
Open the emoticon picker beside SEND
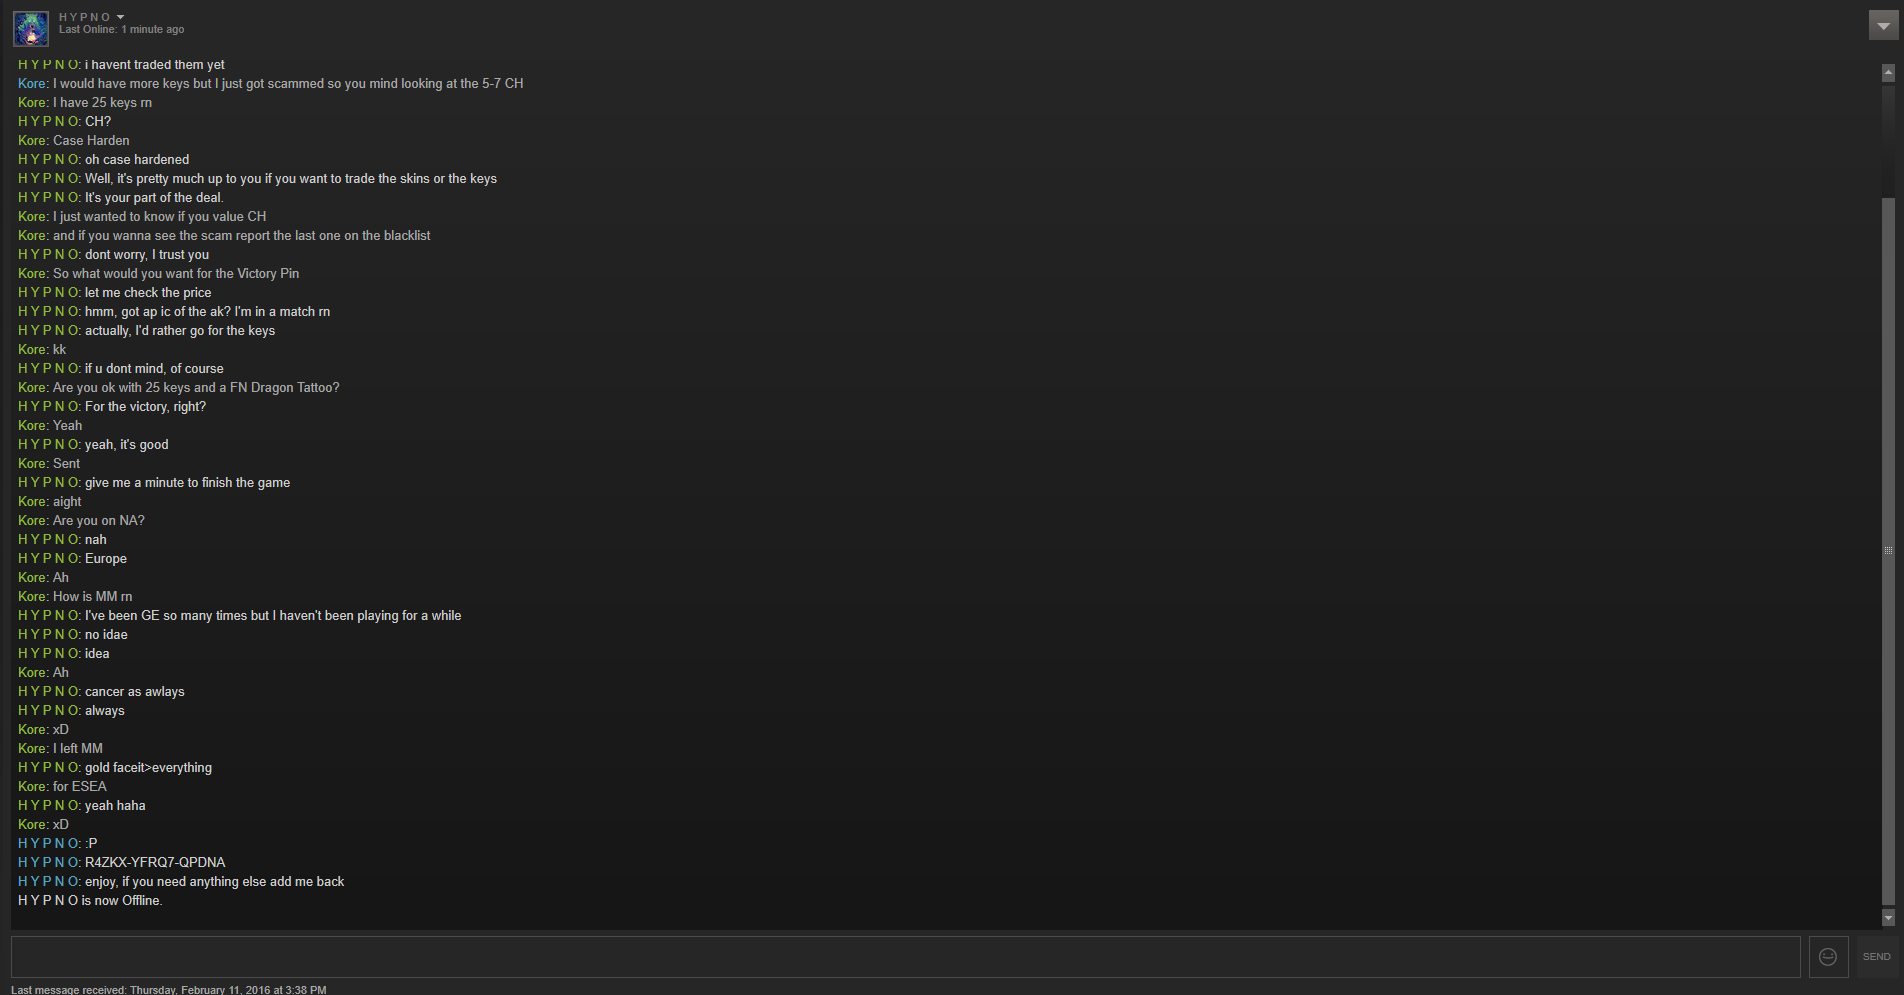(1828, 957)
